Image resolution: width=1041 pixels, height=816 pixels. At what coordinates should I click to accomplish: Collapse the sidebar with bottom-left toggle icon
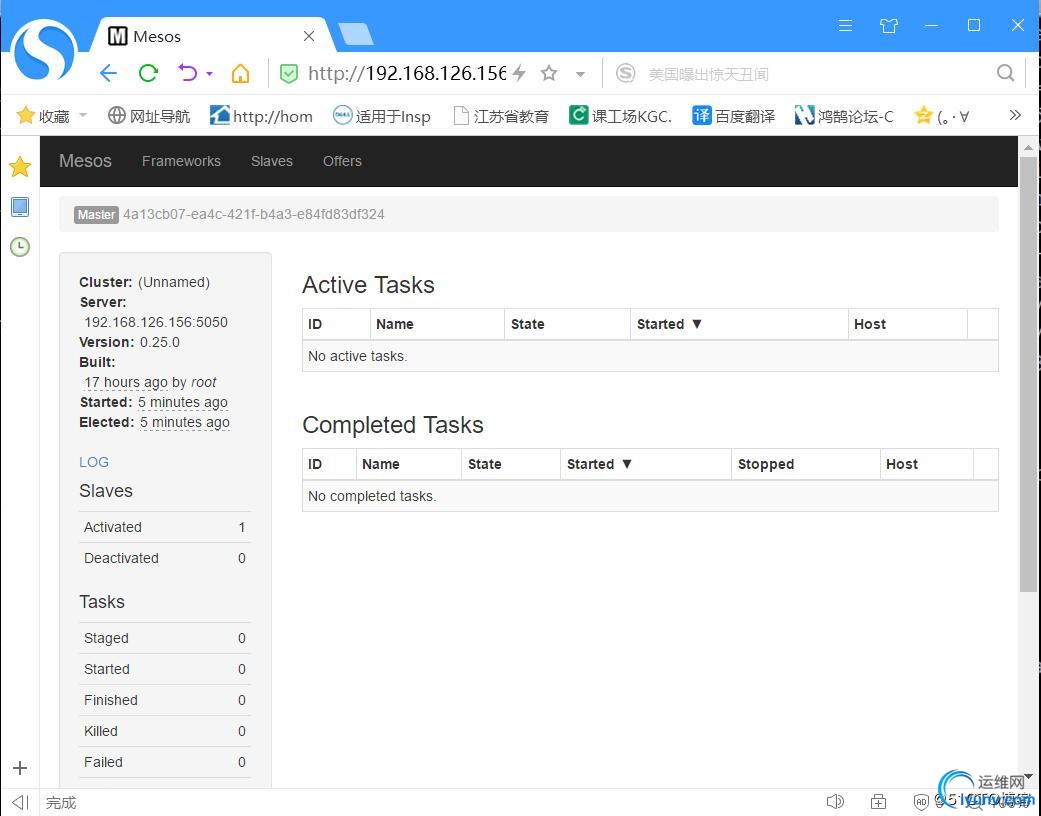click(x=21, y=803)
